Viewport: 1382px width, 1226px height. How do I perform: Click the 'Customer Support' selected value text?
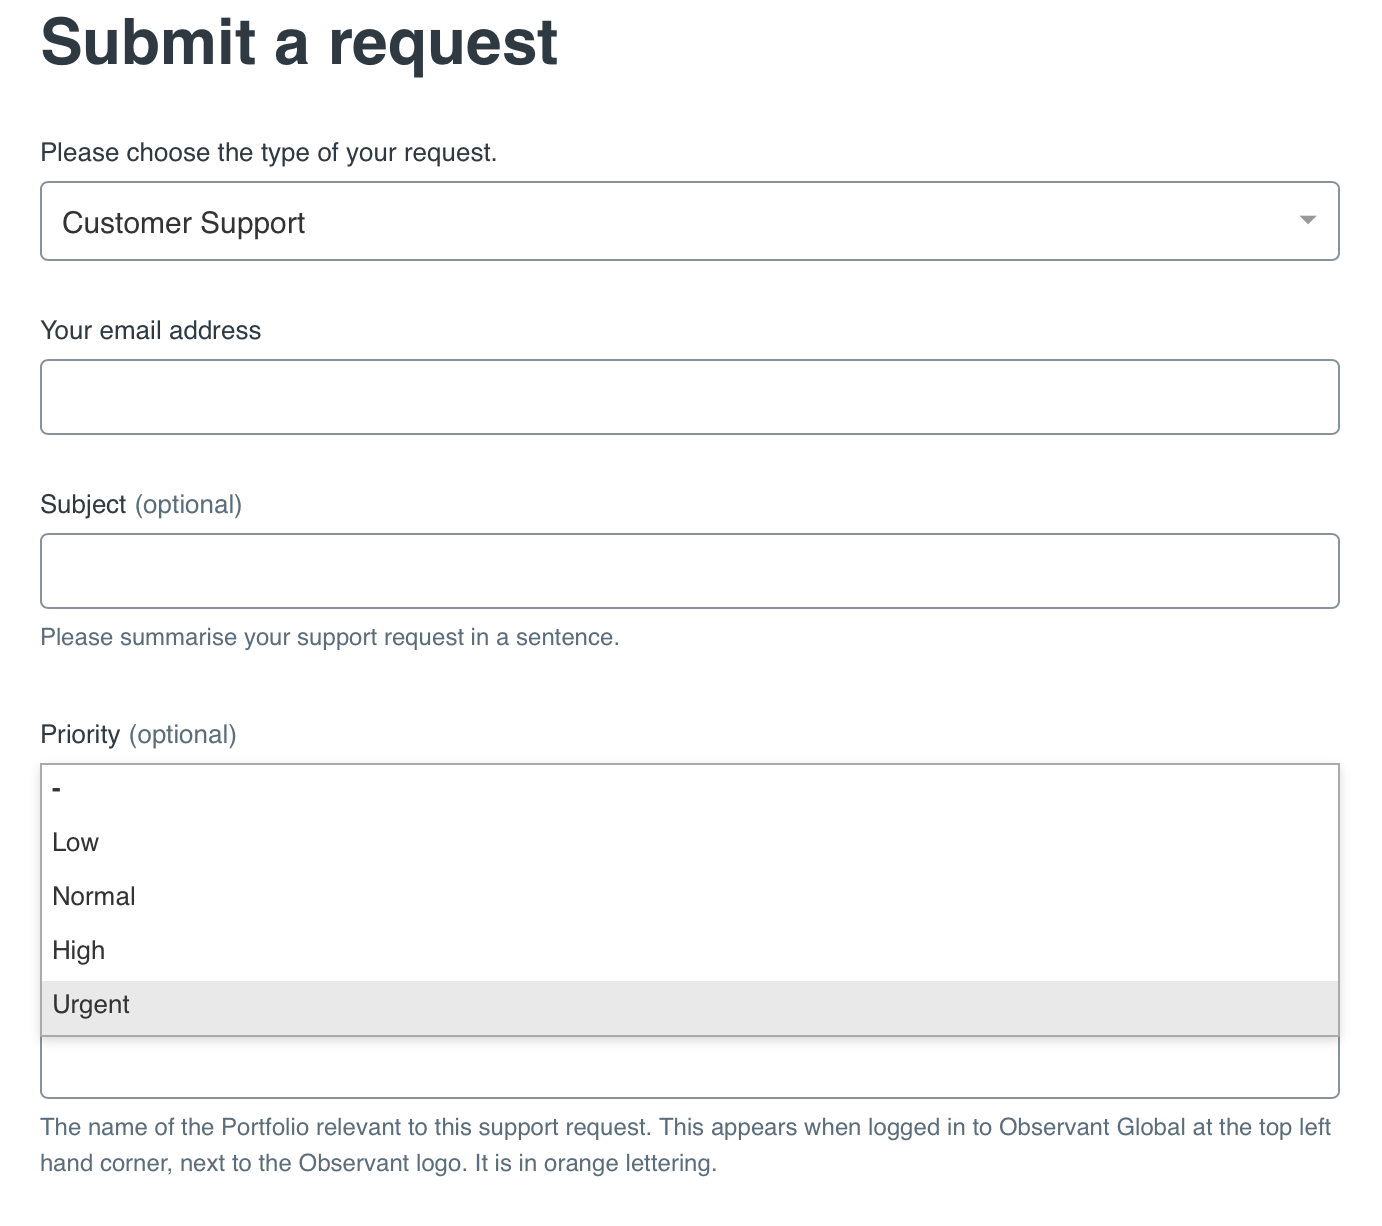(183, 223)
